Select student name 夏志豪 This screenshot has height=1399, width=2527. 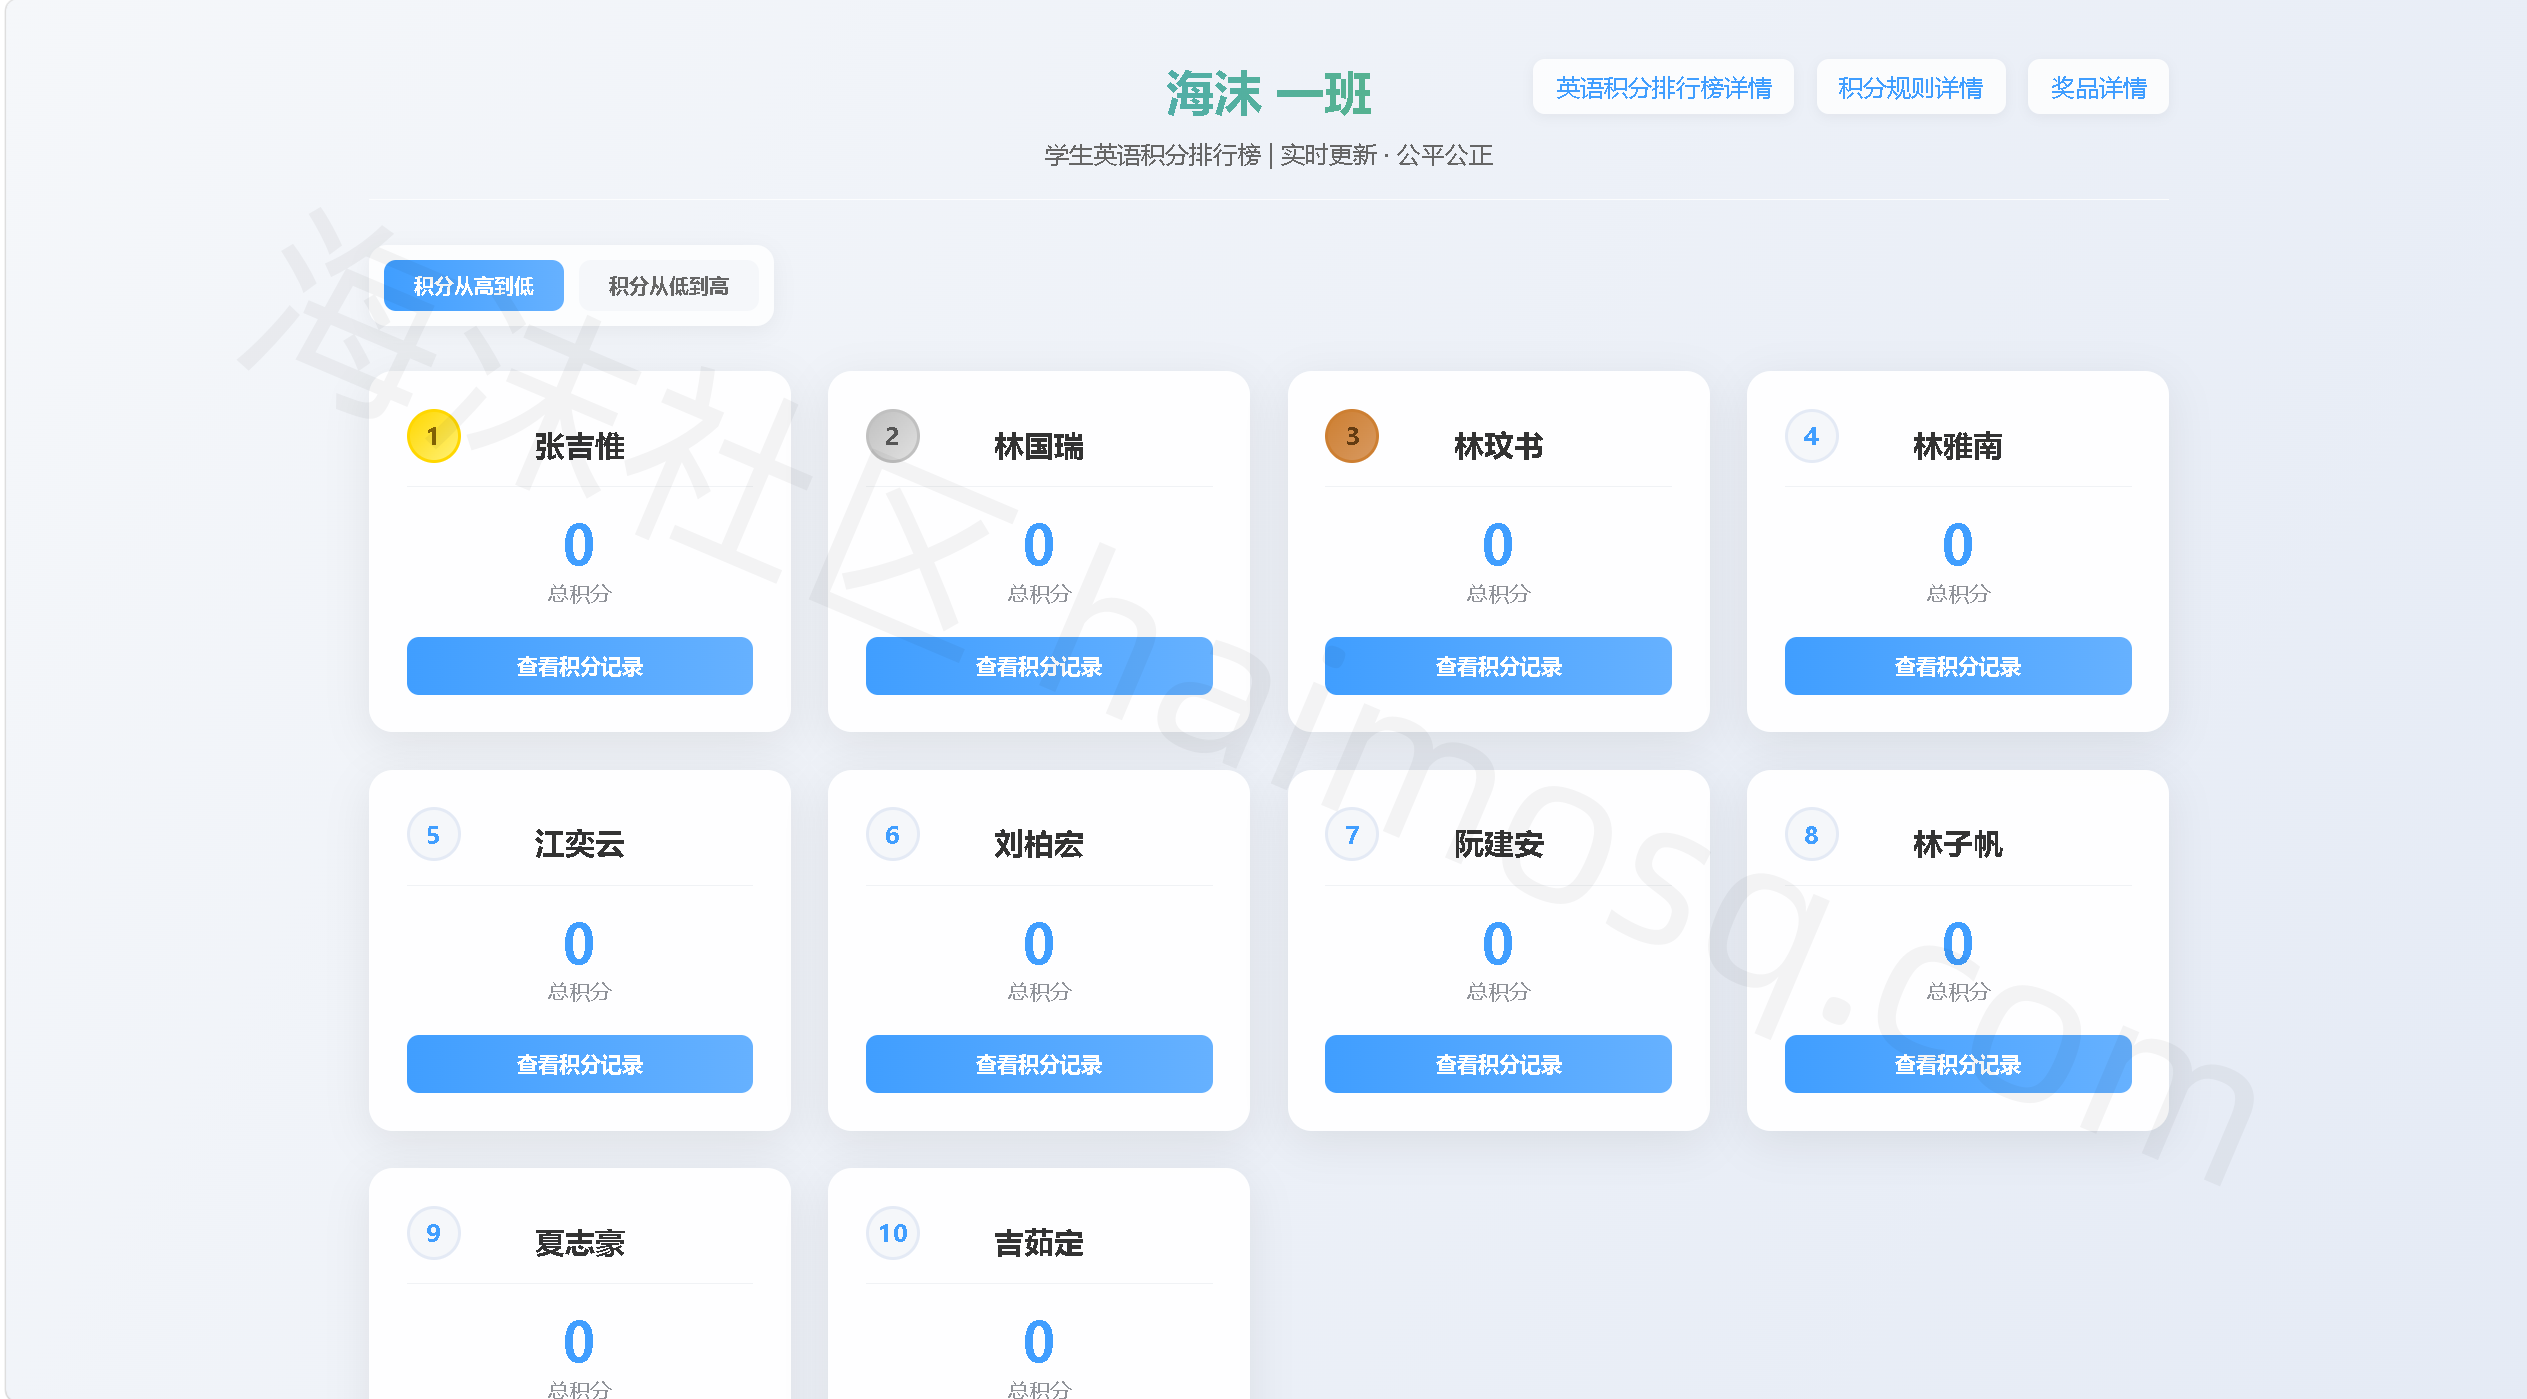pos(580,1243)
